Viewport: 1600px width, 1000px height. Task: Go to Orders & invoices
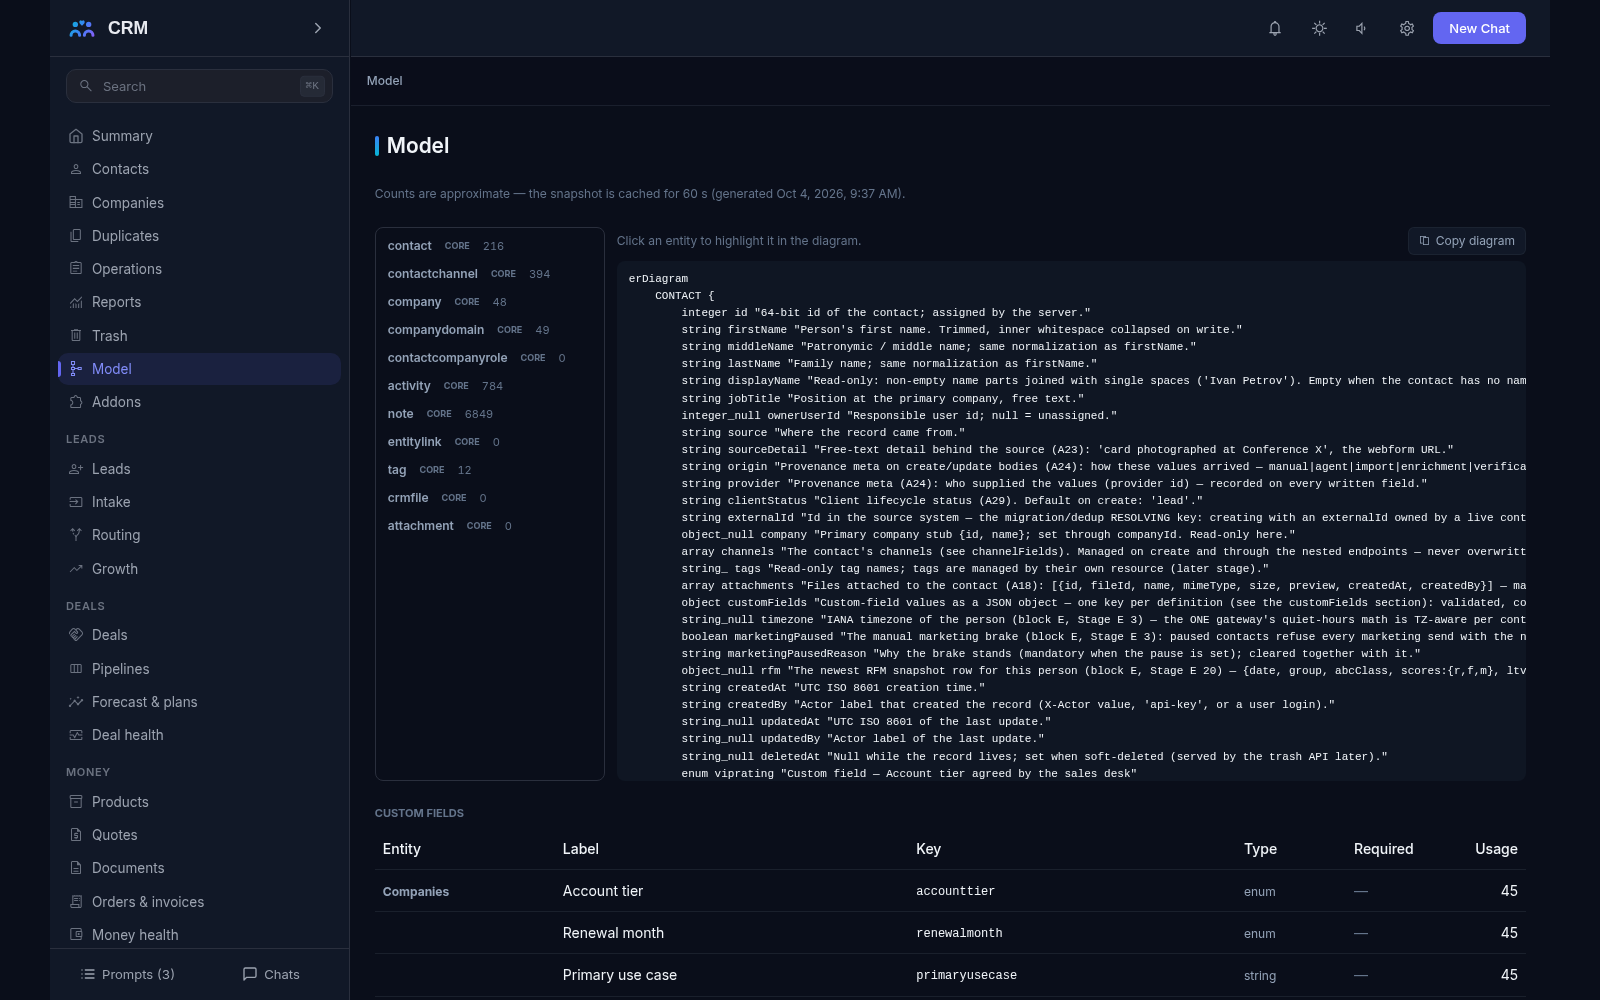pyautogui.click(x=199, y=902)
